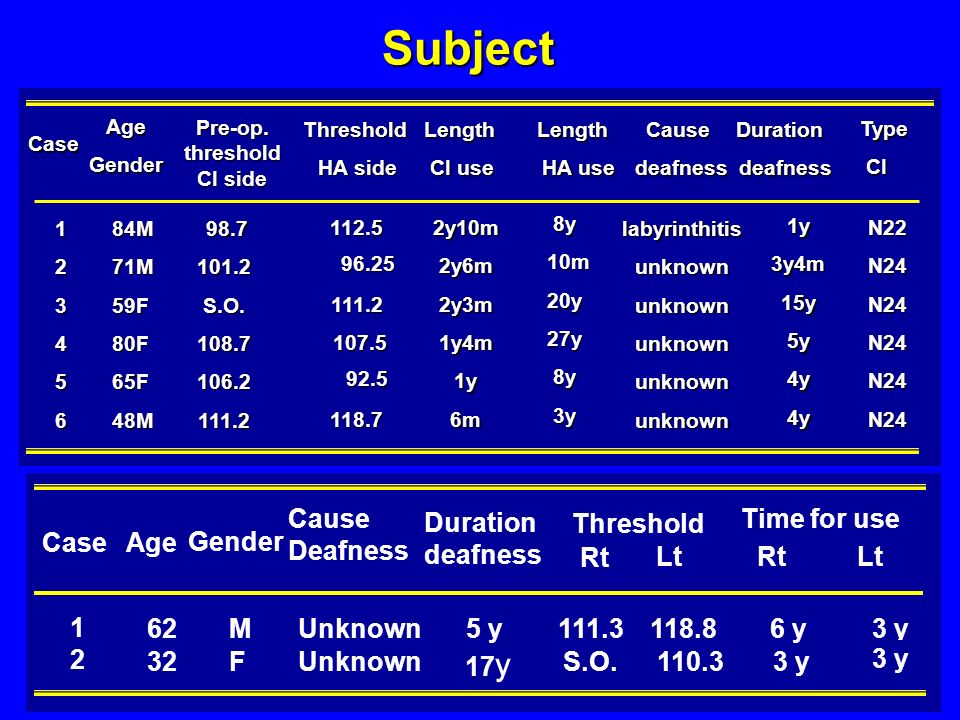Viewport: 960px width, 720px height.
Task: Select the 'labyrinthitis' cause cell
Action: point(681,230)
